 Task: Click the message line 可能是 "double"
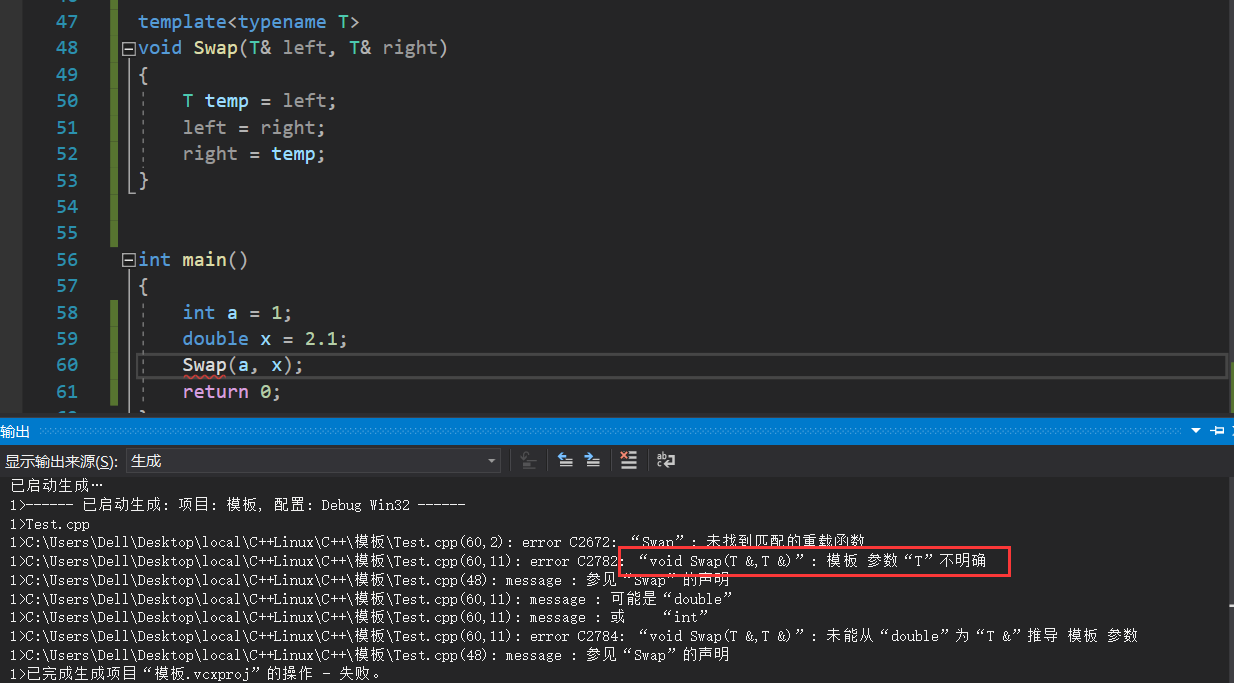coord(371,599)
